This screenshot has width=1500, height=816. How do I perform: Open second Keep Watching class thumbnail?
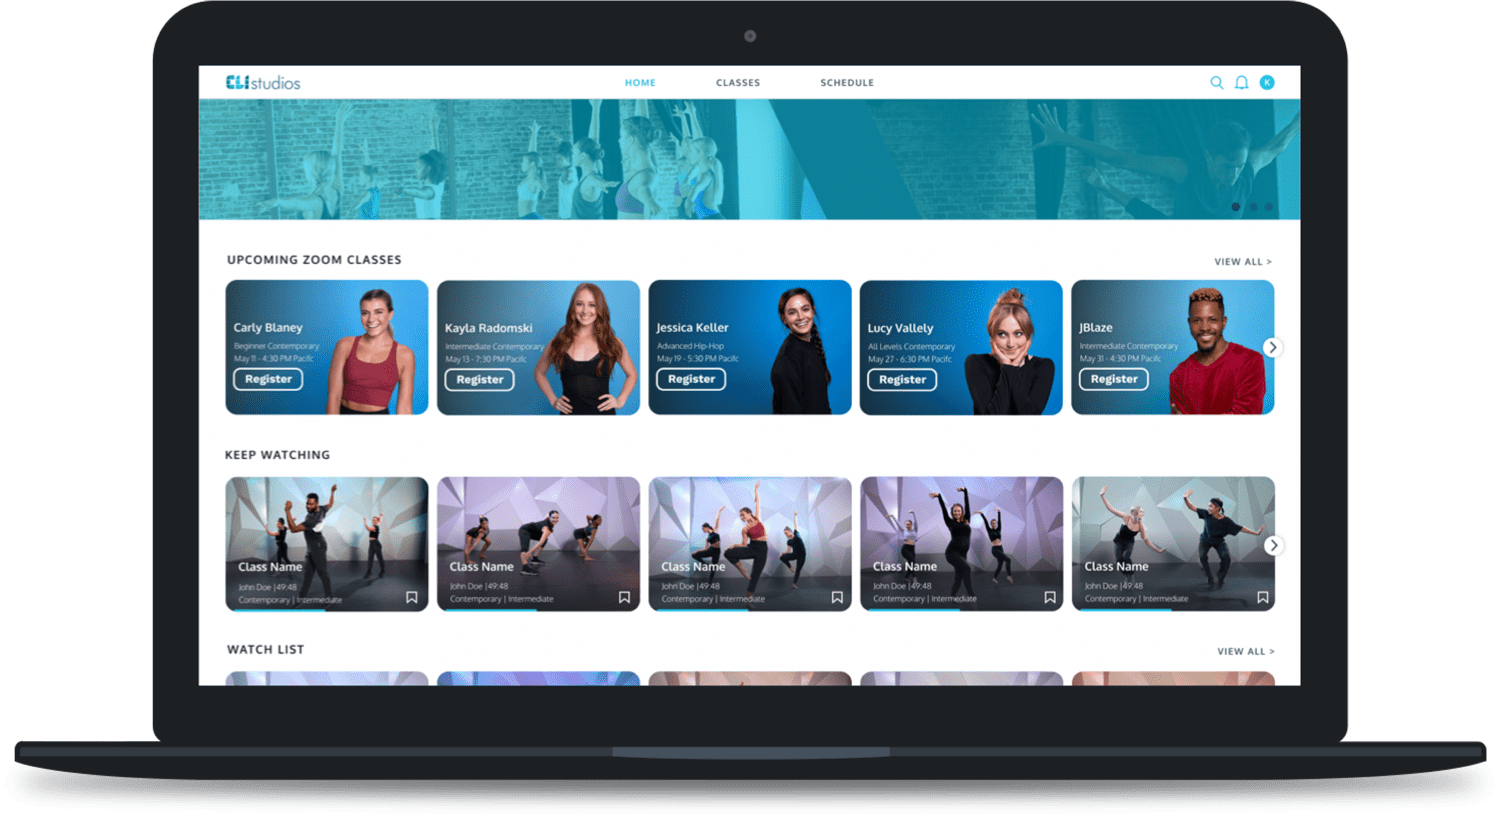coord(538,530)
